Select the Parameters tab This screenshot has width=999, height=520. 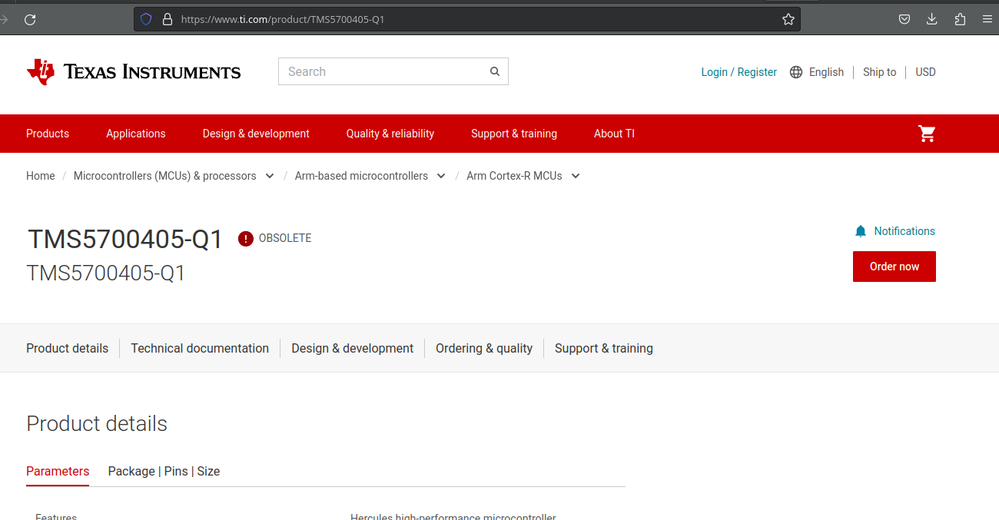point(57,472)
